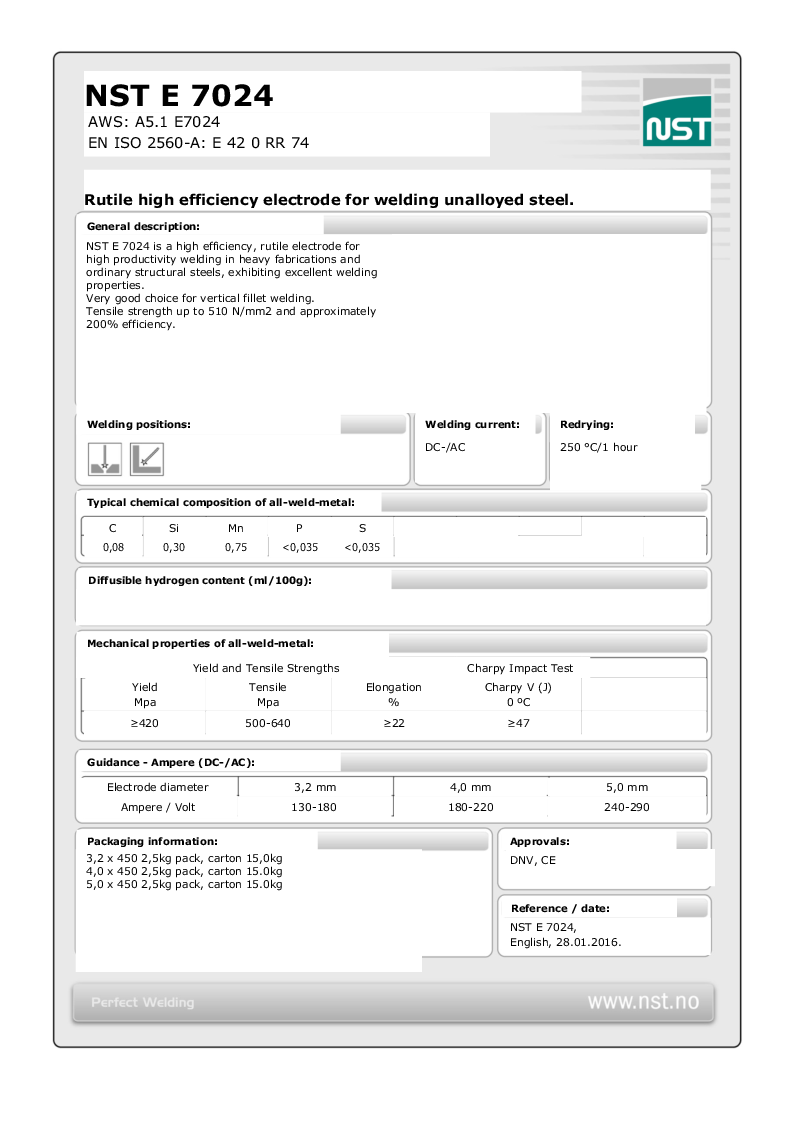
Task: Click the 'Charpy Impact Test' label
Action: [520, 668]
